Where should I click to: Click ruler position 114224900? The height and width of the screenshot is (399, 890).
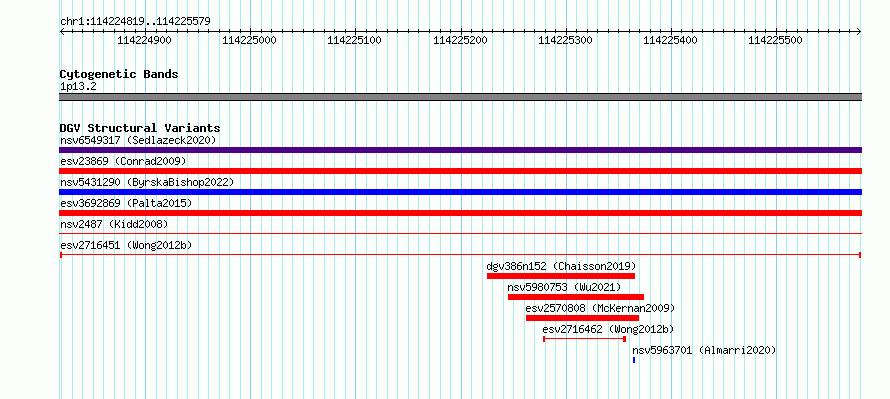[144, 40]
